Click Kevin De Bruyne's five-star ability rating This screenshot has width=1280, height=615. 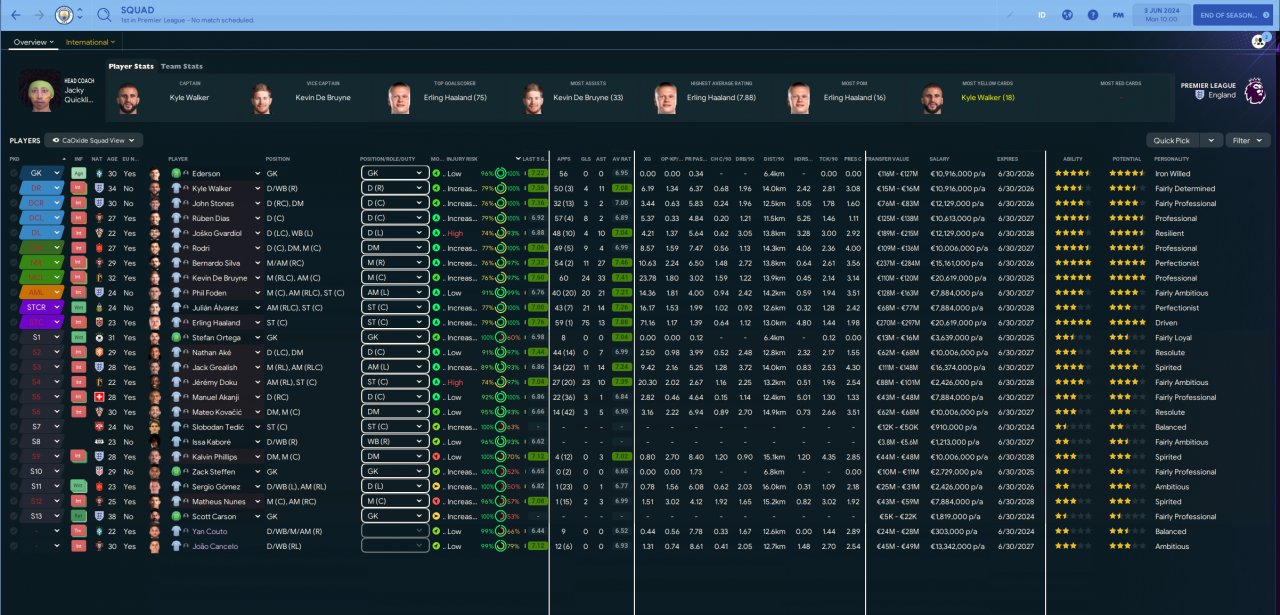coord(1075,278)
